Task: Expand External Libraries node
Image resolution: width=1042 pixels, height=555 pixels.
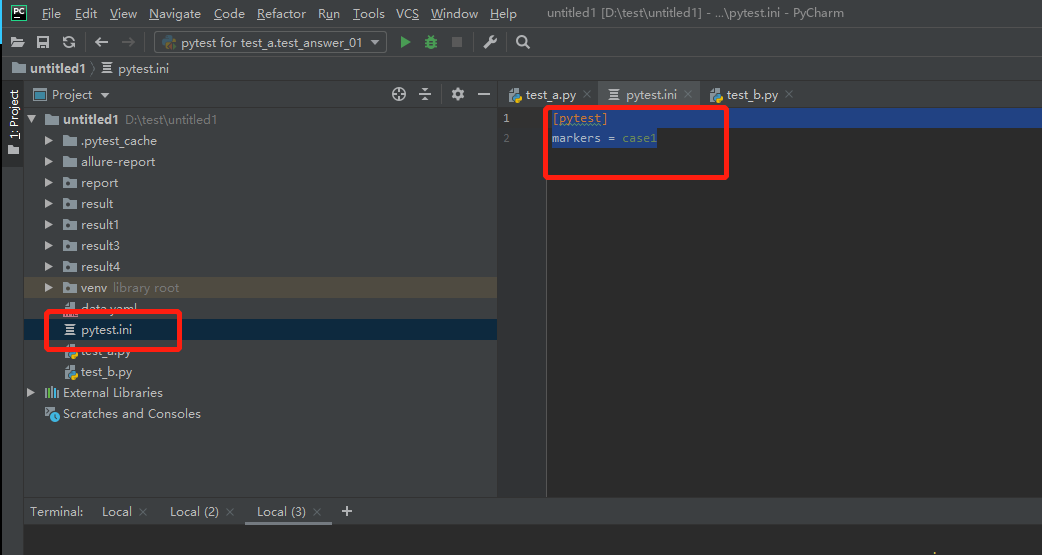Action: click(x=31, y=393)
